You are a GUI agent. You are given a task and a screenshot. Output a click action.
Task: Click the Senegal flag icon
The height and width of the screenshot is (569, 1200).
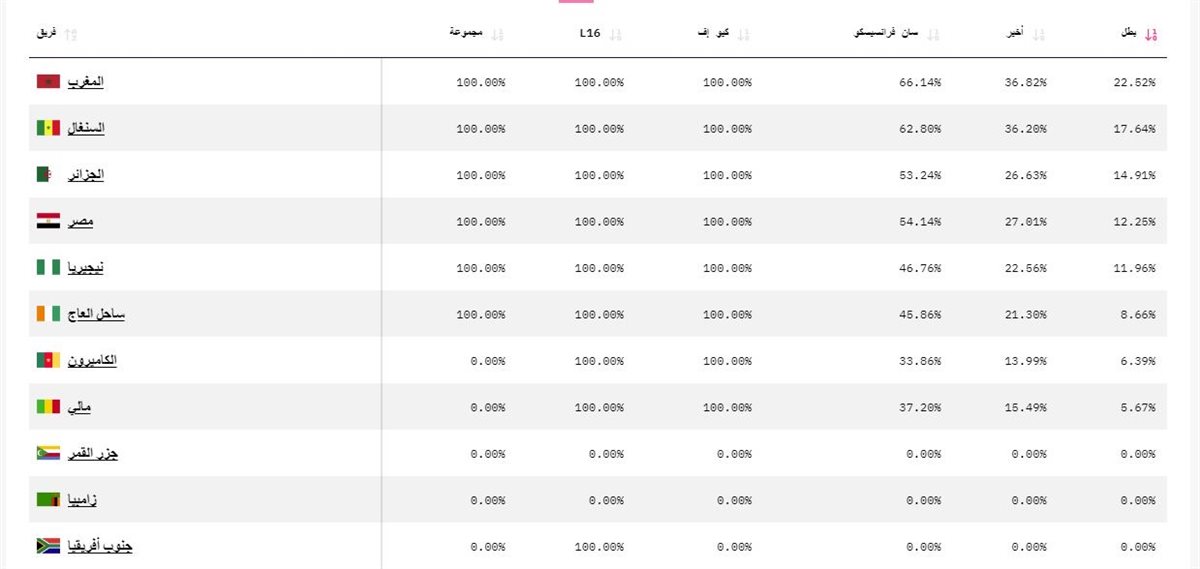click(48, 128)
